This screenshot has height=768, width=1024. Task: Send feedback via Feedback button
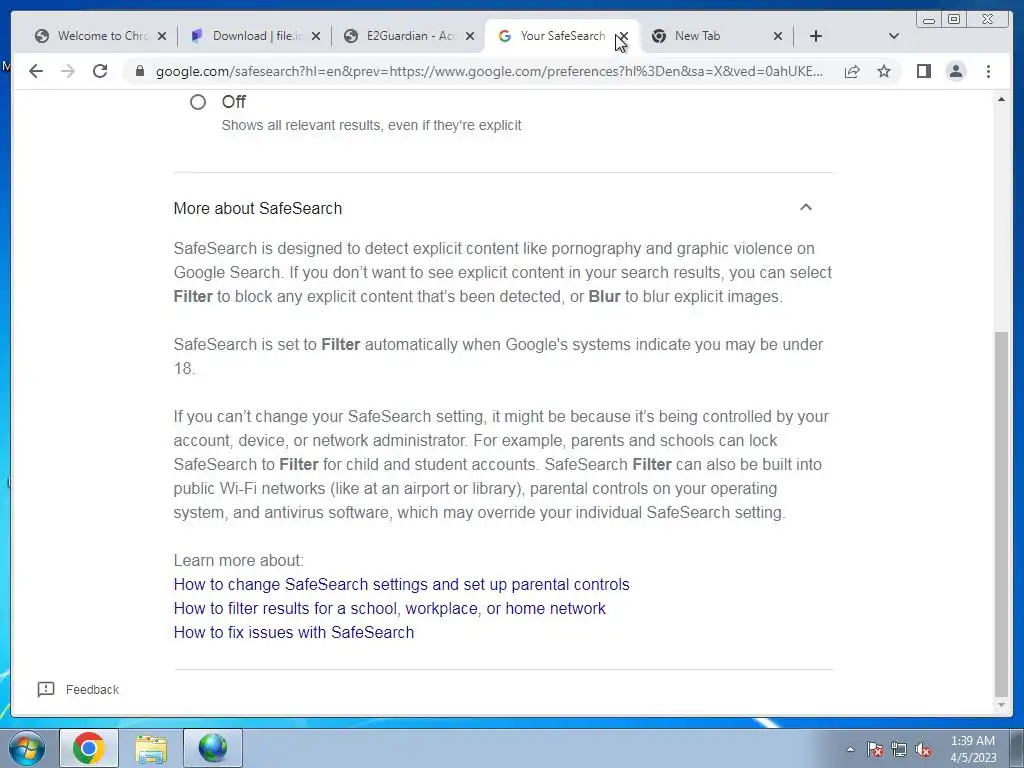click(x=78, y=690)
